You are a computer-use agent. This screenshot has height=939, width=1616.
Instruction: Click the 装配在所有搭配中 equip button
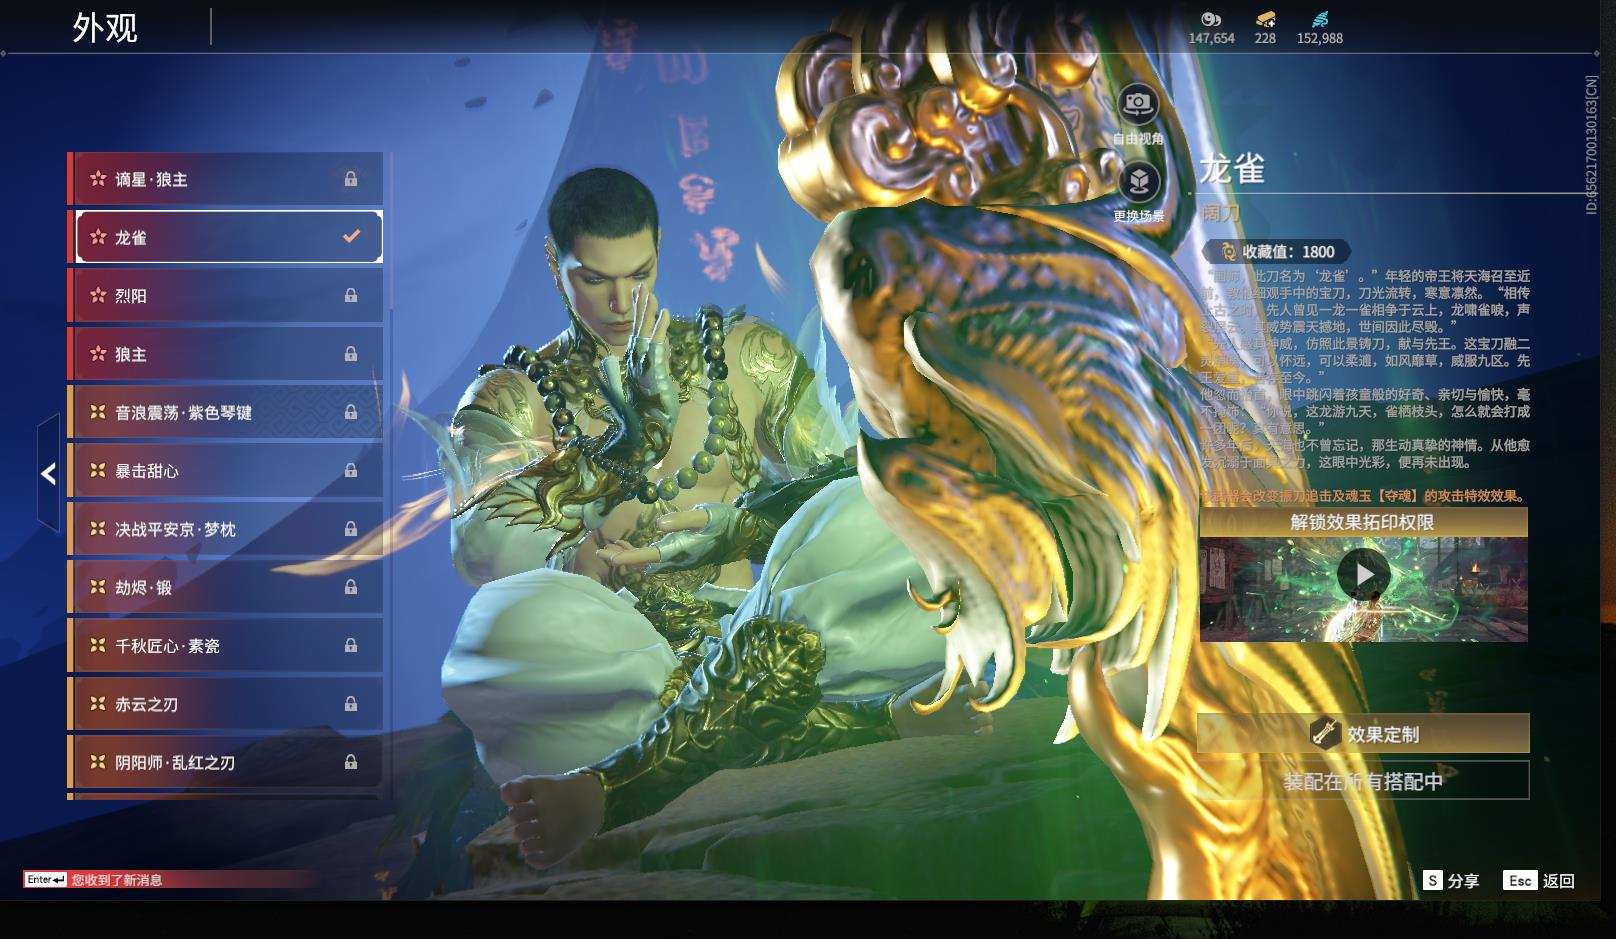click(1363, 781)
